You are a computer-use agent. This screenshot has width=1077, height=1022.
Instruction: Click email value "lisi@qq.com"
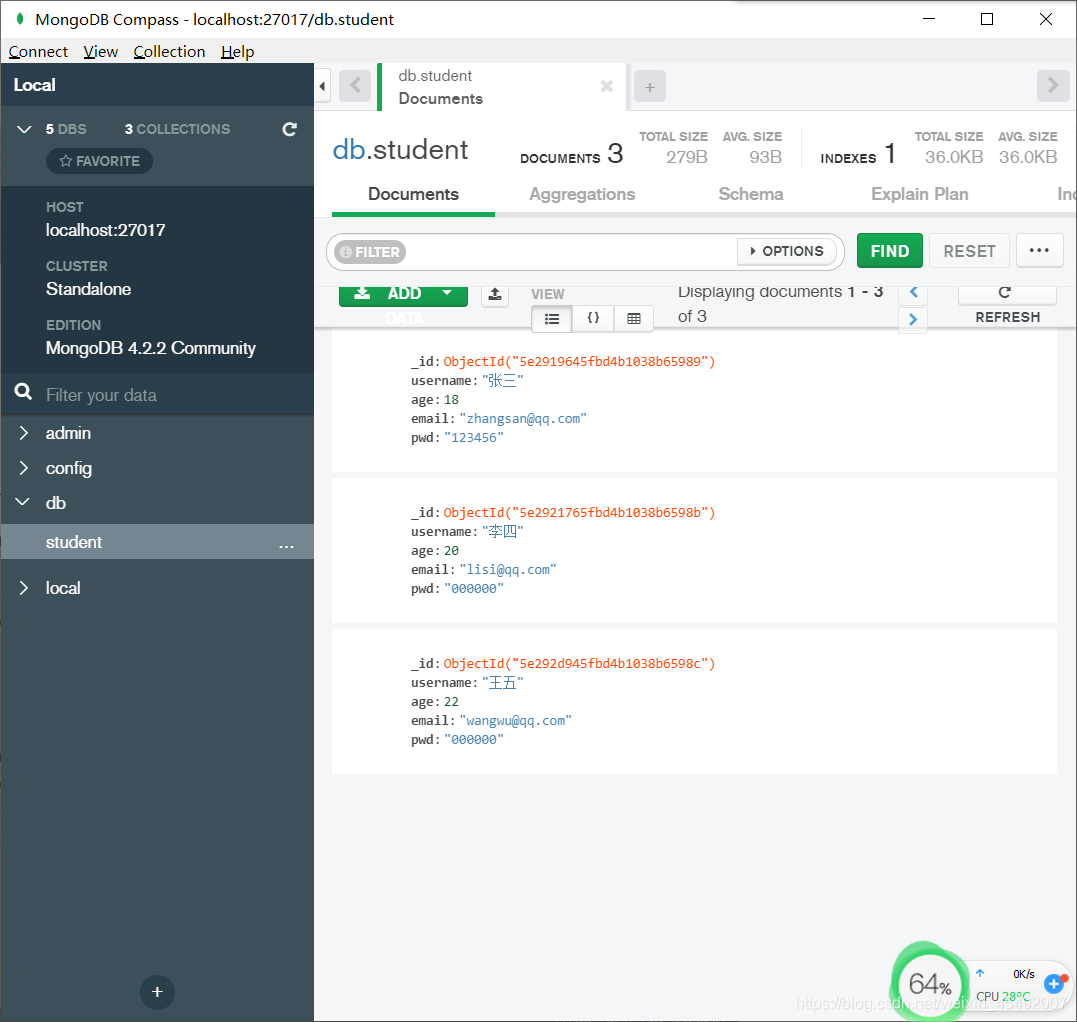pyautogui.click(x=508, y=569)
